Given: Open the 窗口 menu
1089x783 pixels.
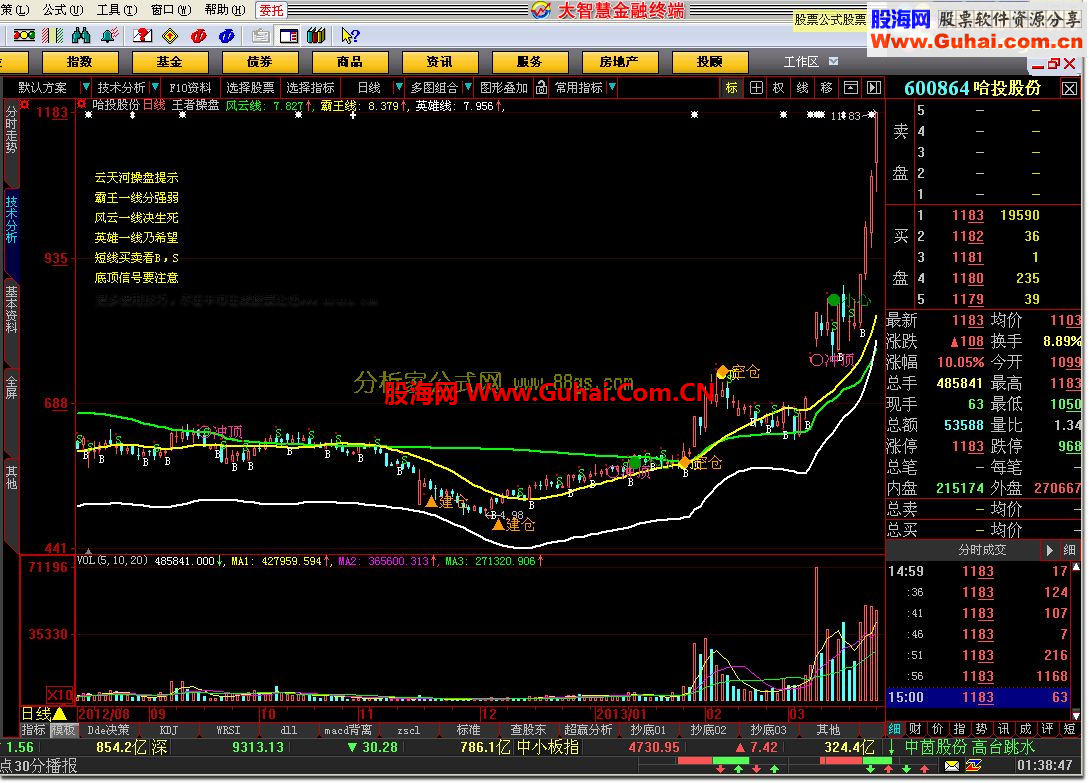Looking at the screenshot, I should (170, 10).
